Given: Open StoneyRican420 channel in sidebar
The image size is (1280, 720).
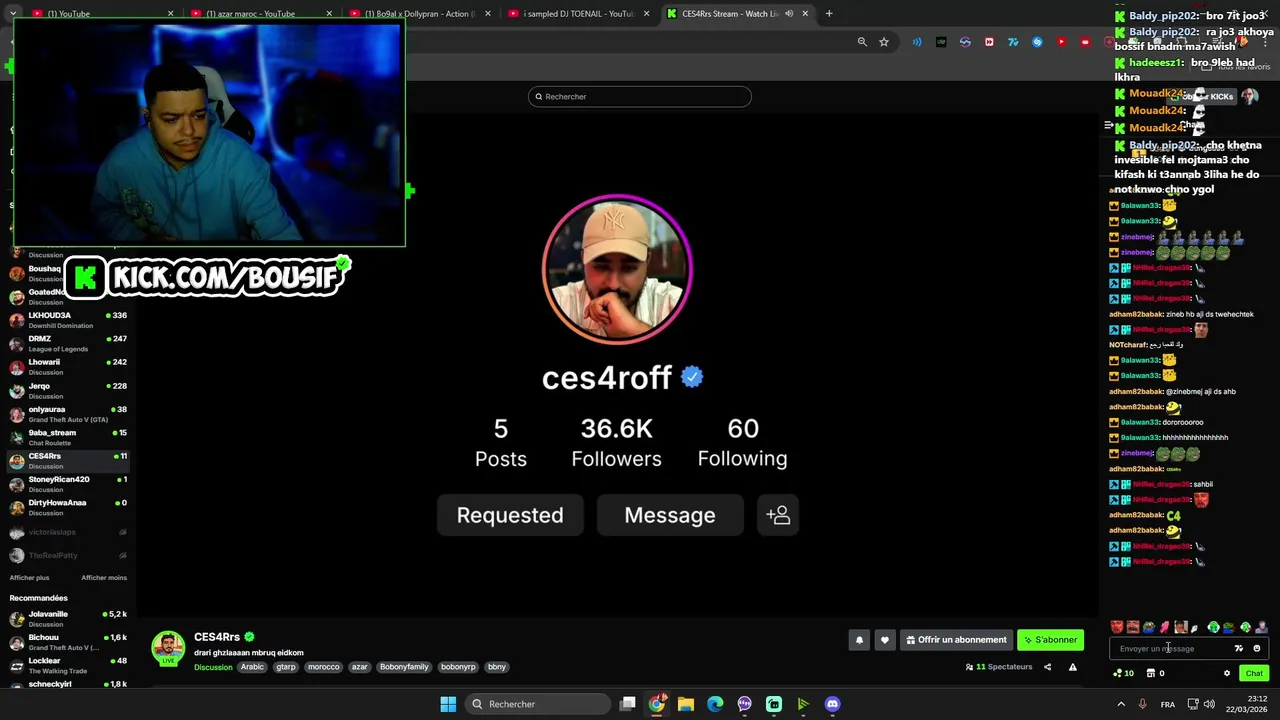Looking at the screenshot, I should [68, 484].
